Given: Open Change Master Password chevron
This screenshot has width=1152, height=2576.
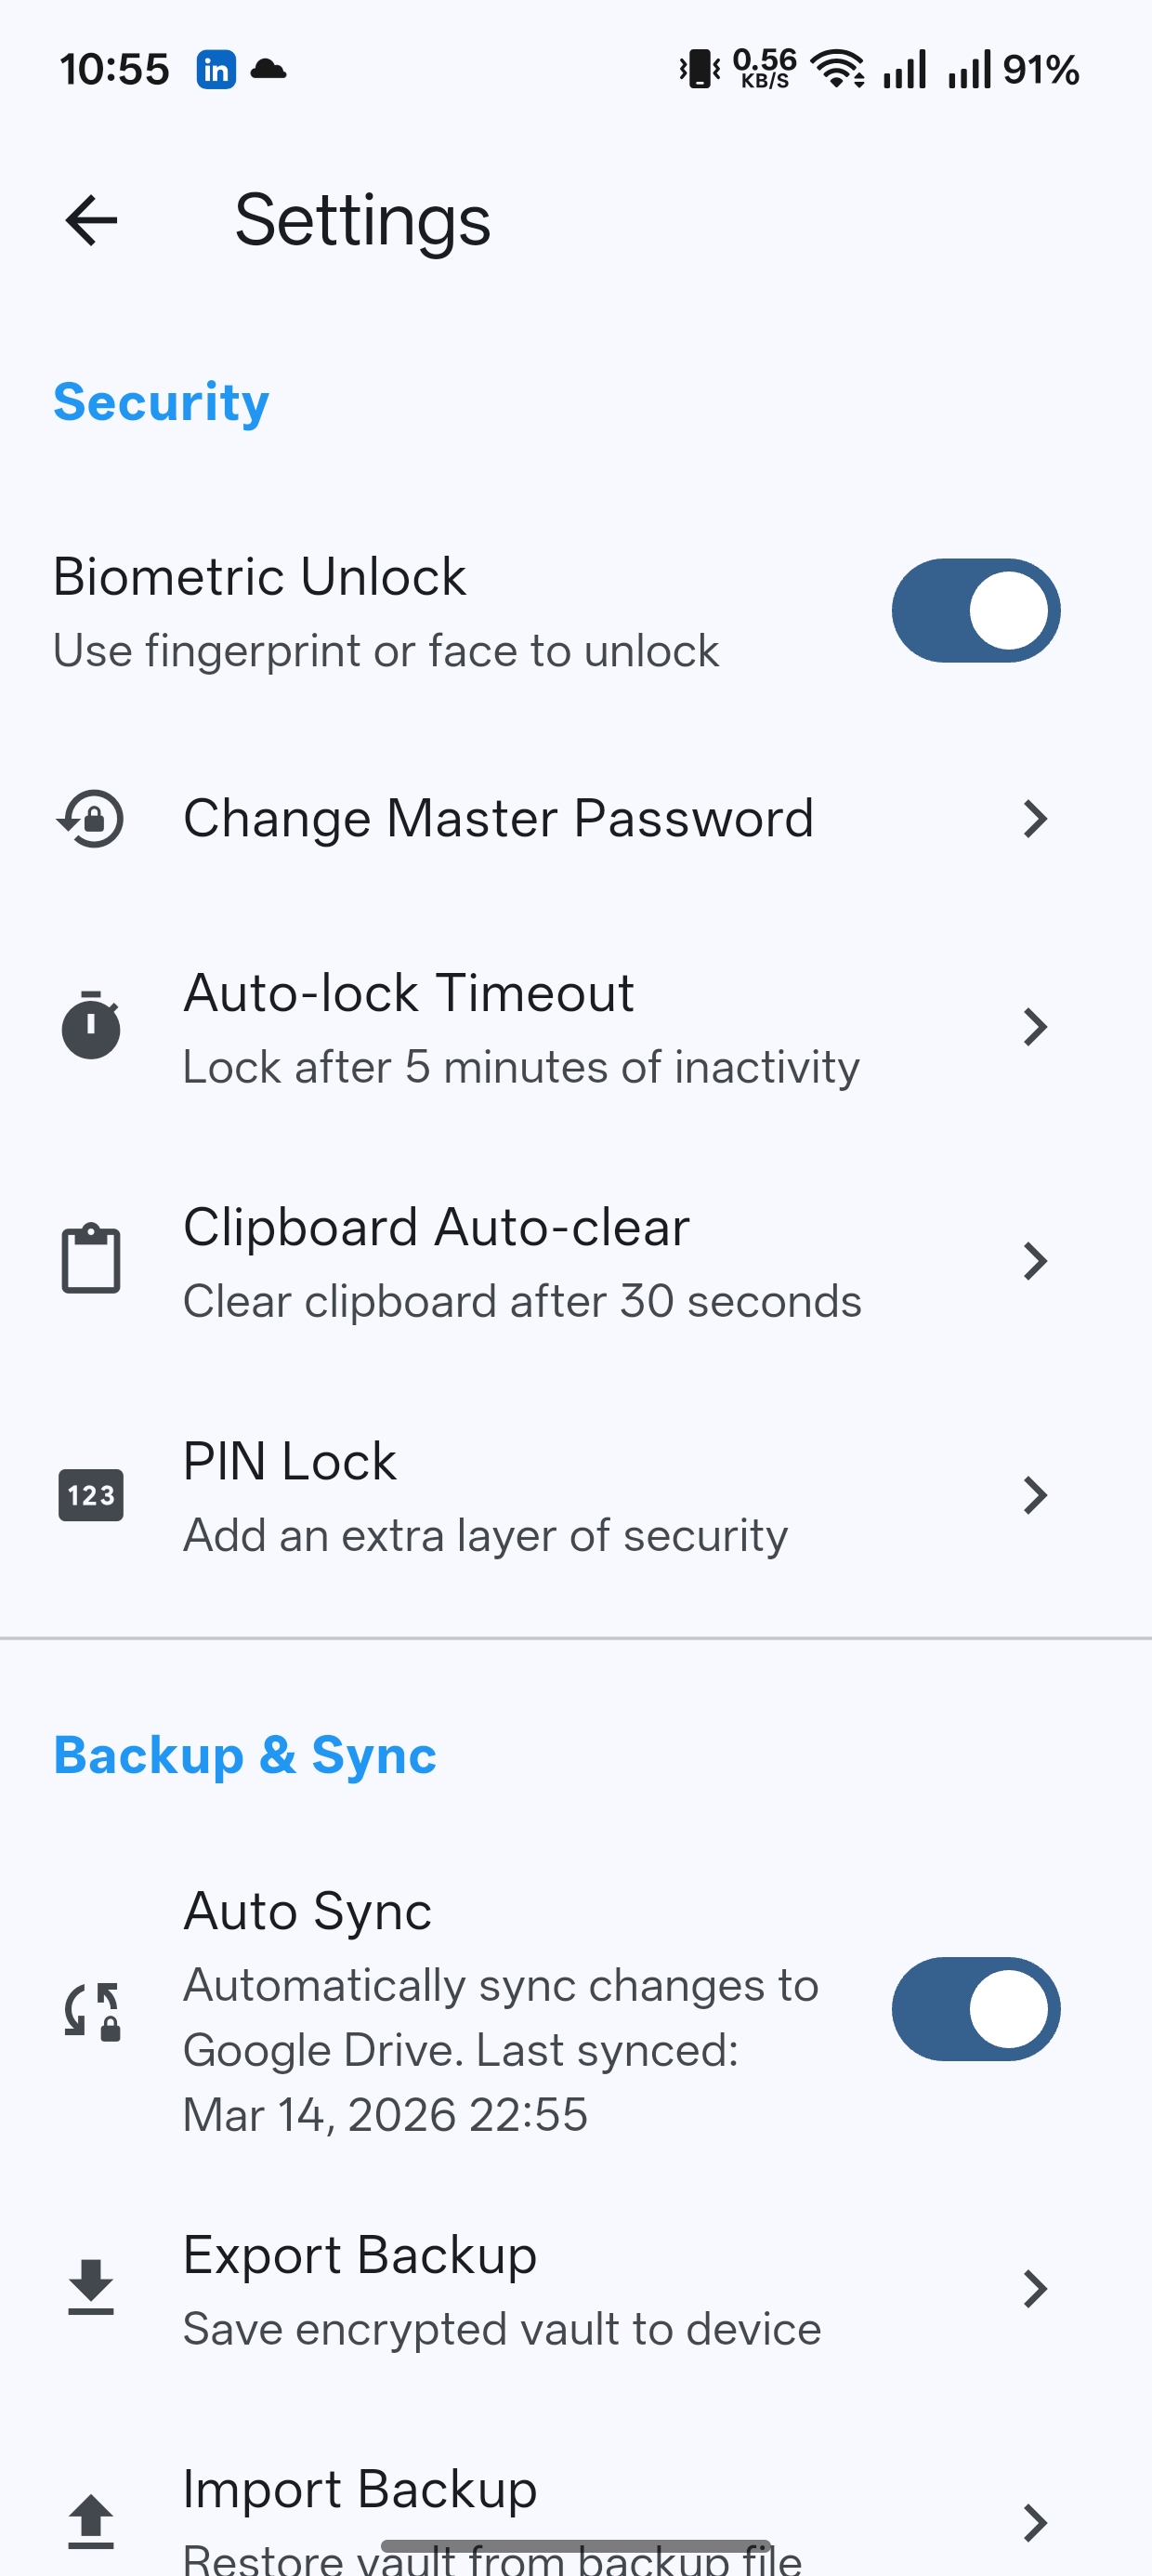Looking at the screenshot, I should [x=1035, y=819].
